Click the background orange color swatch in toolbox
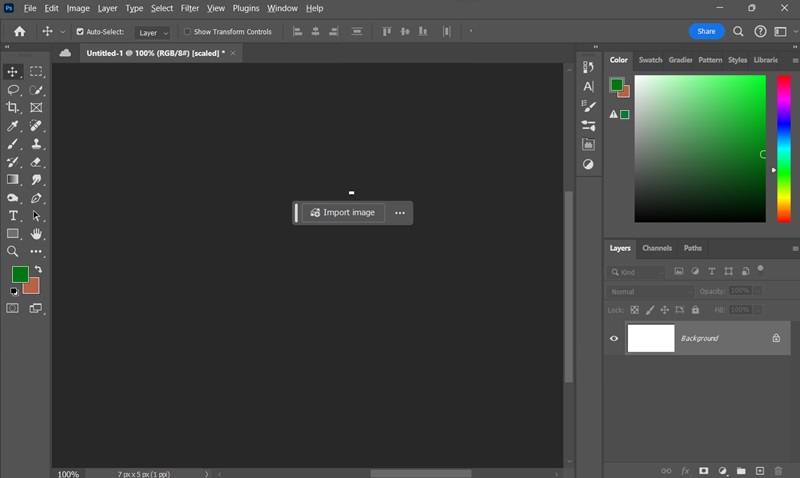 (34, 289)
